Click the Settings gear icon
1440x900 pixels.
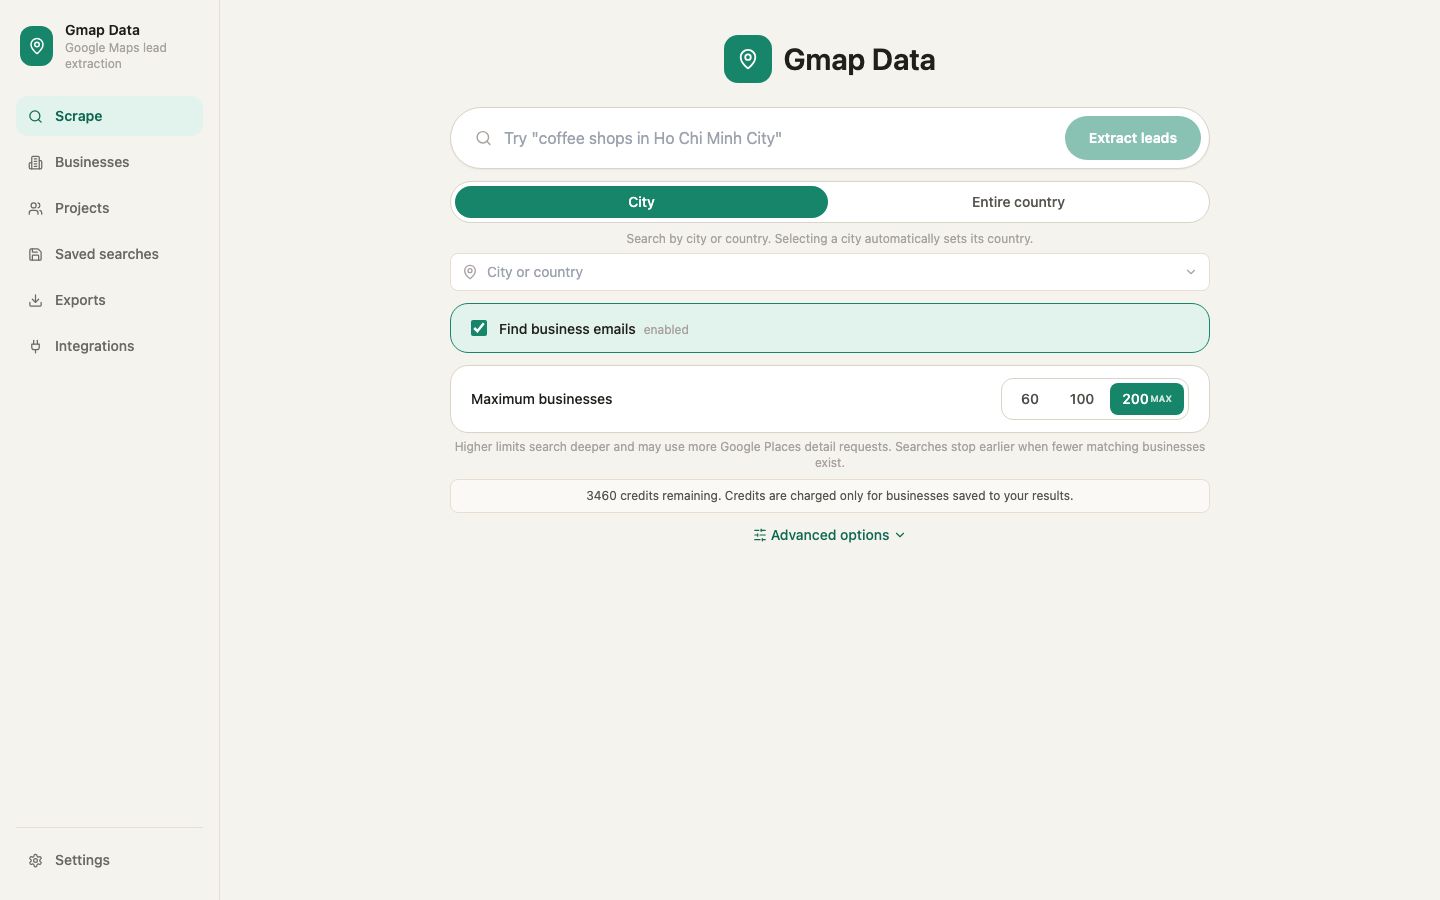[35, 860]
